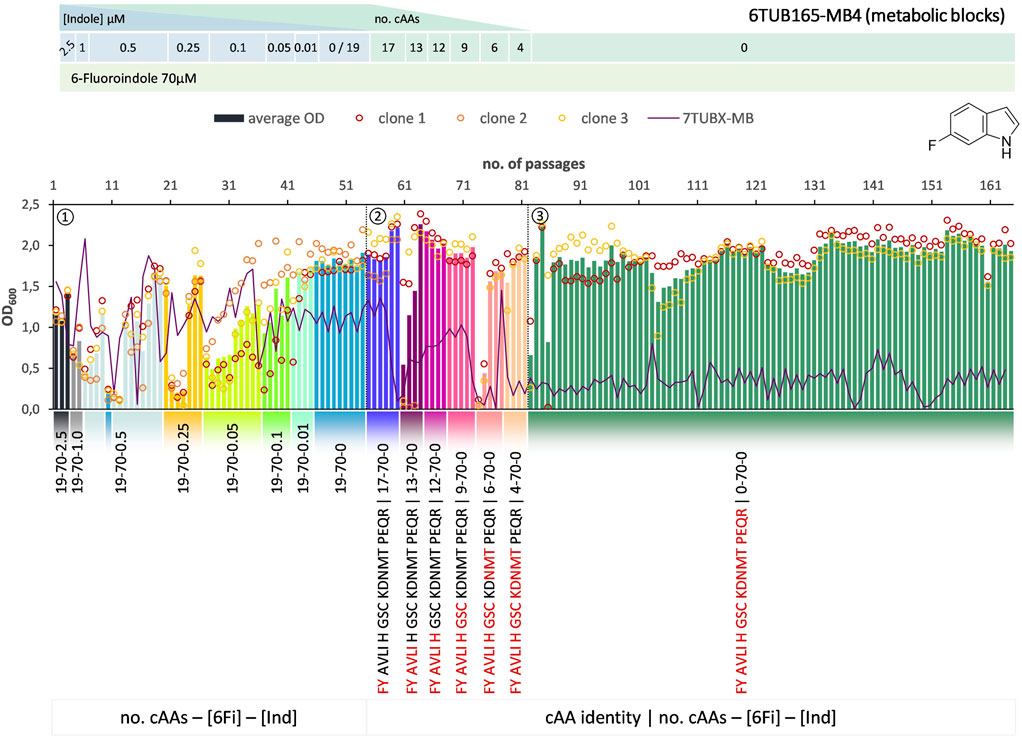
Task: Click the vertical label 19-70-2.5
Action: coord(61,461)
